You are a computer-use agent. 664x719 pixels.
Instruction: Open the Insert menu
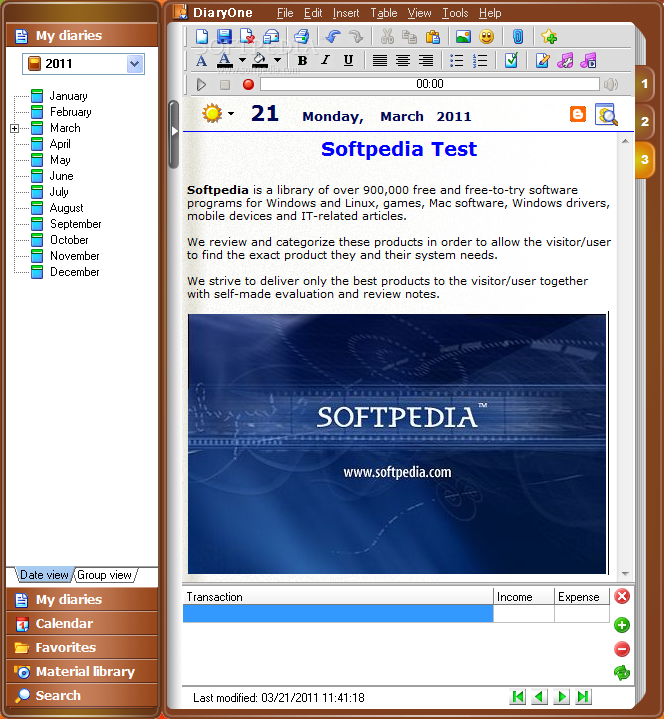pyautogui.click(x=346, y=13)
